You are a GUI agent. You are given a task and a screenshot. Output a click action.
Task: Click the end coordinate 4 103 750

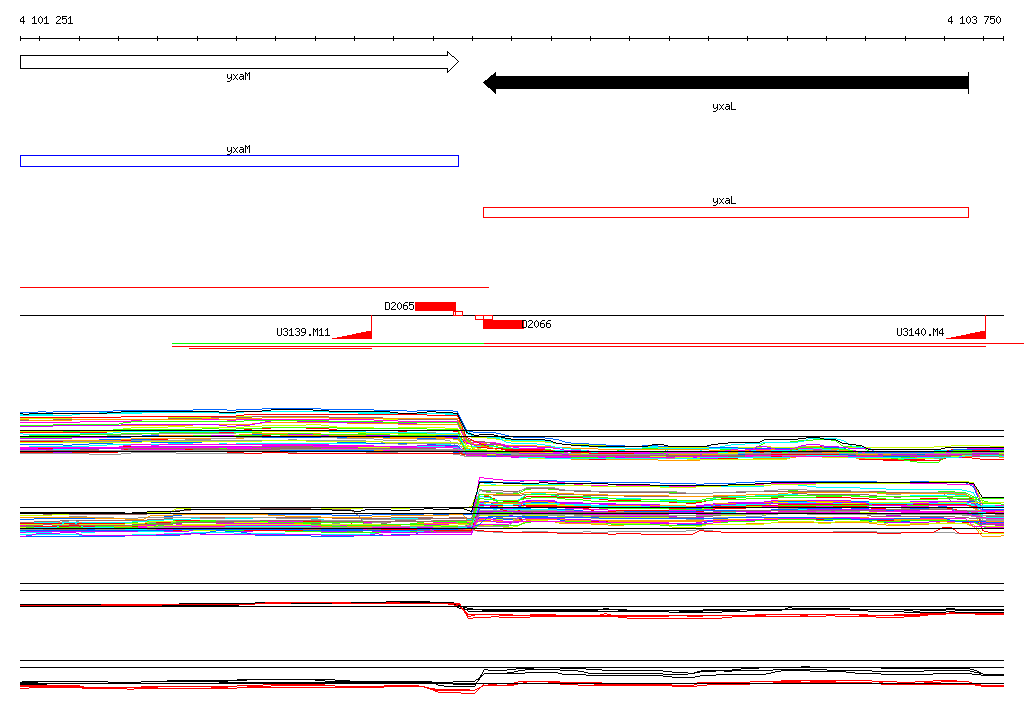point(974,20)
